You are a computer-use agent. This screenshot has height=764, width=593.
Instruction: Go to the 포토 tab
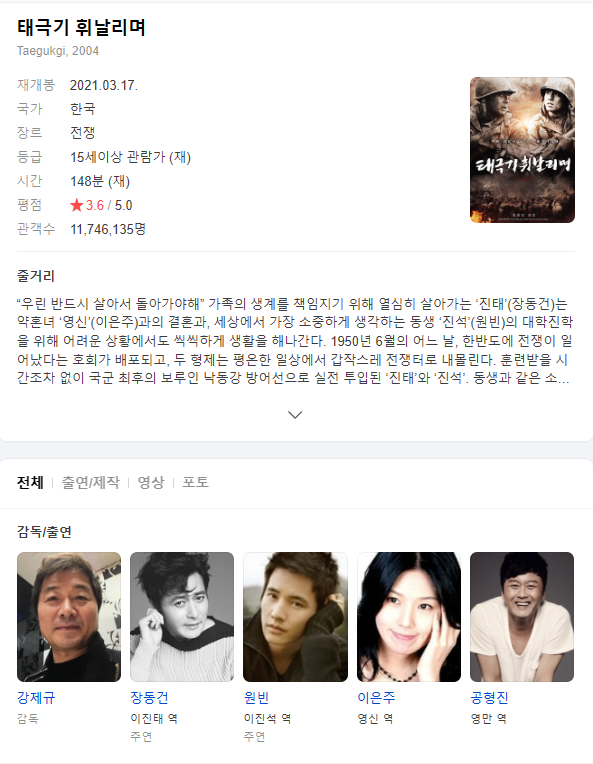(x=195, y=482)
